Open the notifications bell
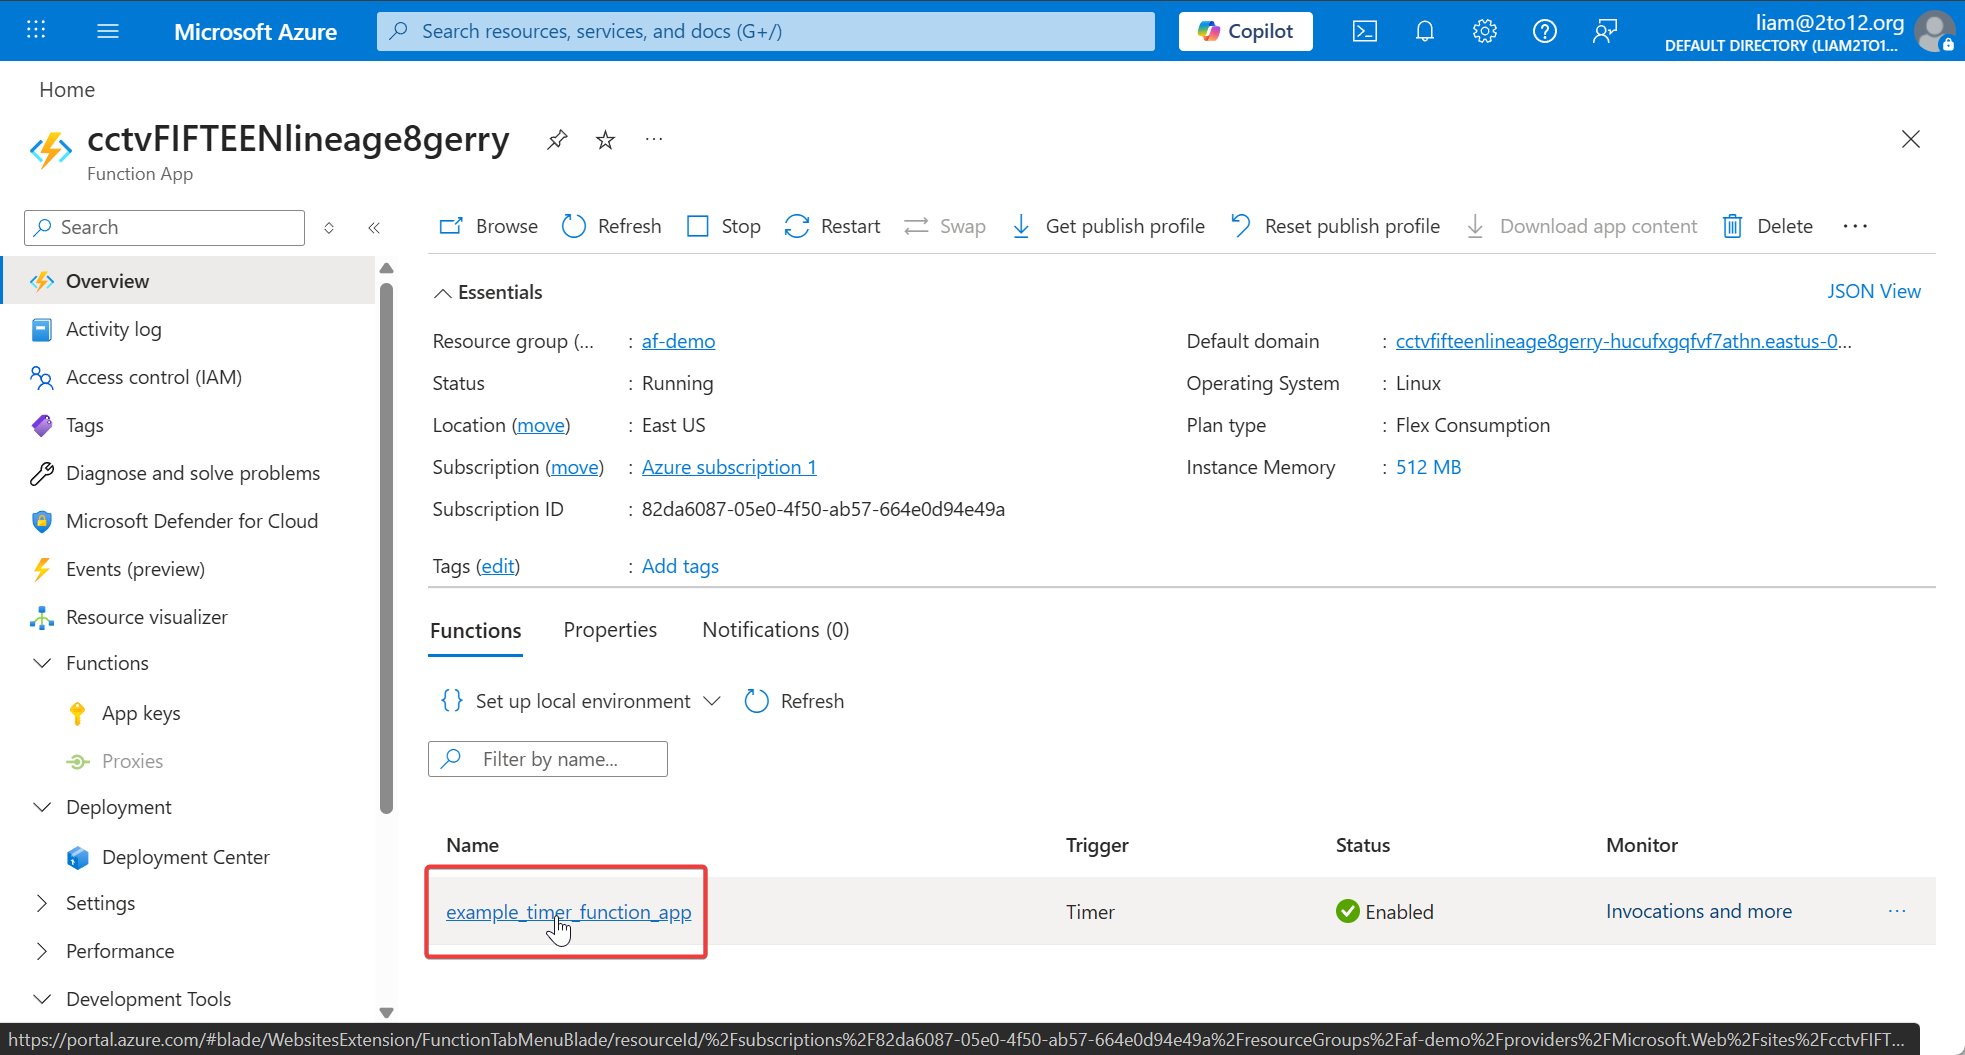Image resolution: width=1965 pixels, height=1055 pixels. tap(1425, 31)
